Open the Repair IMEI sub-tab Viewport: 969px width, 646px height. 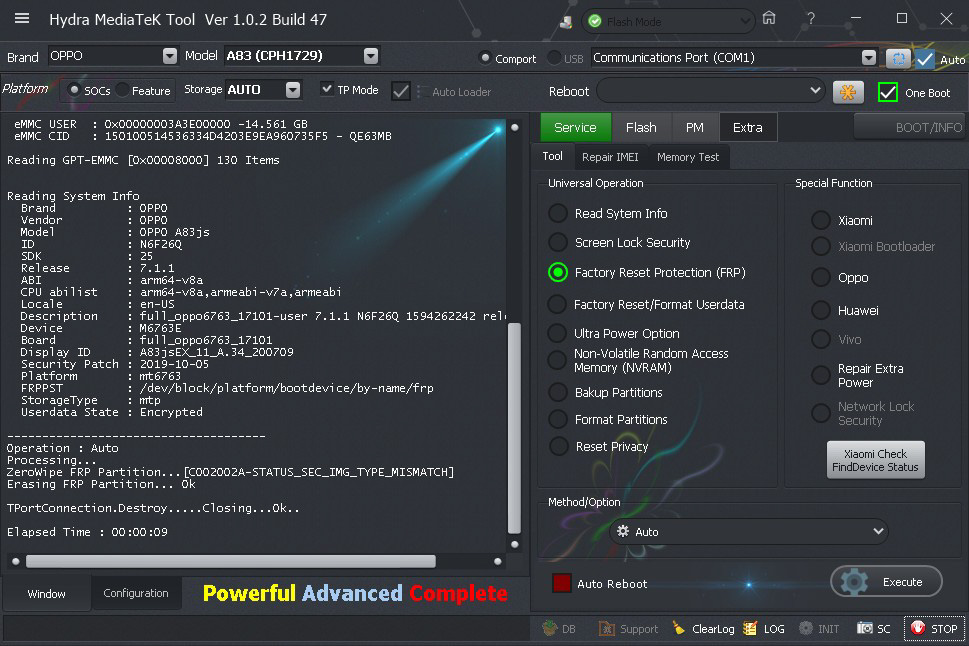[610, 157]
